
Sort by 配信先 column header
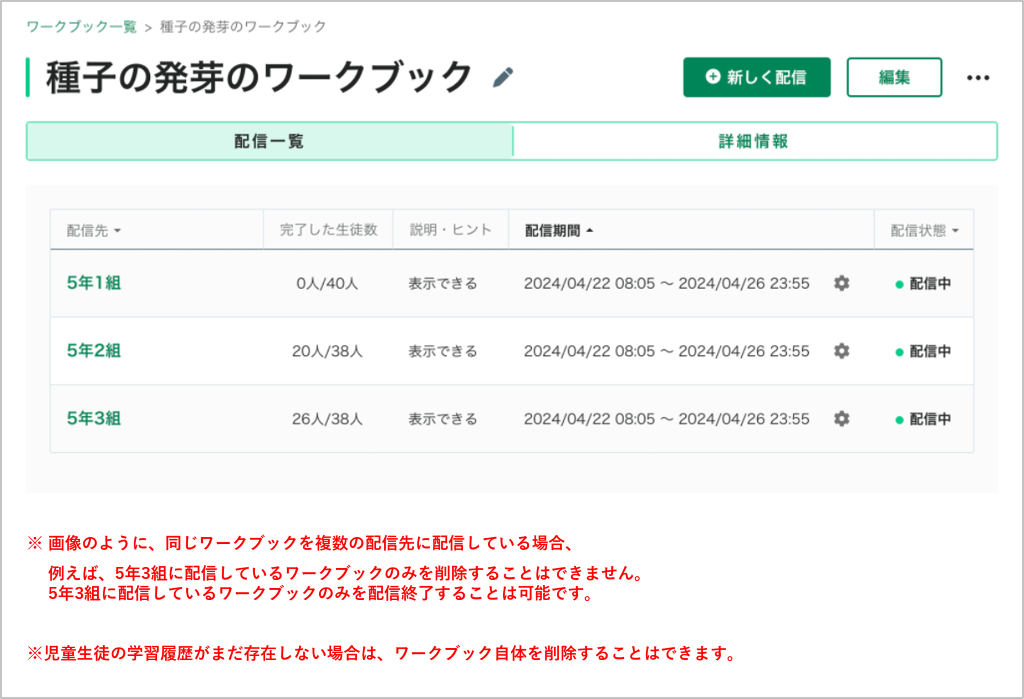(93, 231)
